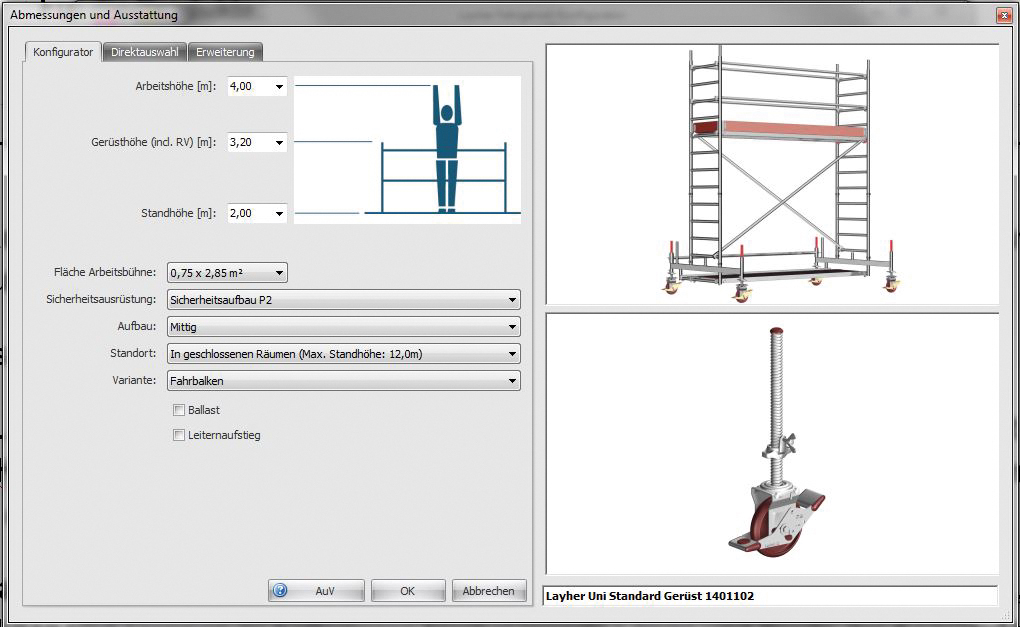Open the Aufbau dropdown set to Mittig
Viewport: 1020px width, 627px height.
tap(512, 327)
